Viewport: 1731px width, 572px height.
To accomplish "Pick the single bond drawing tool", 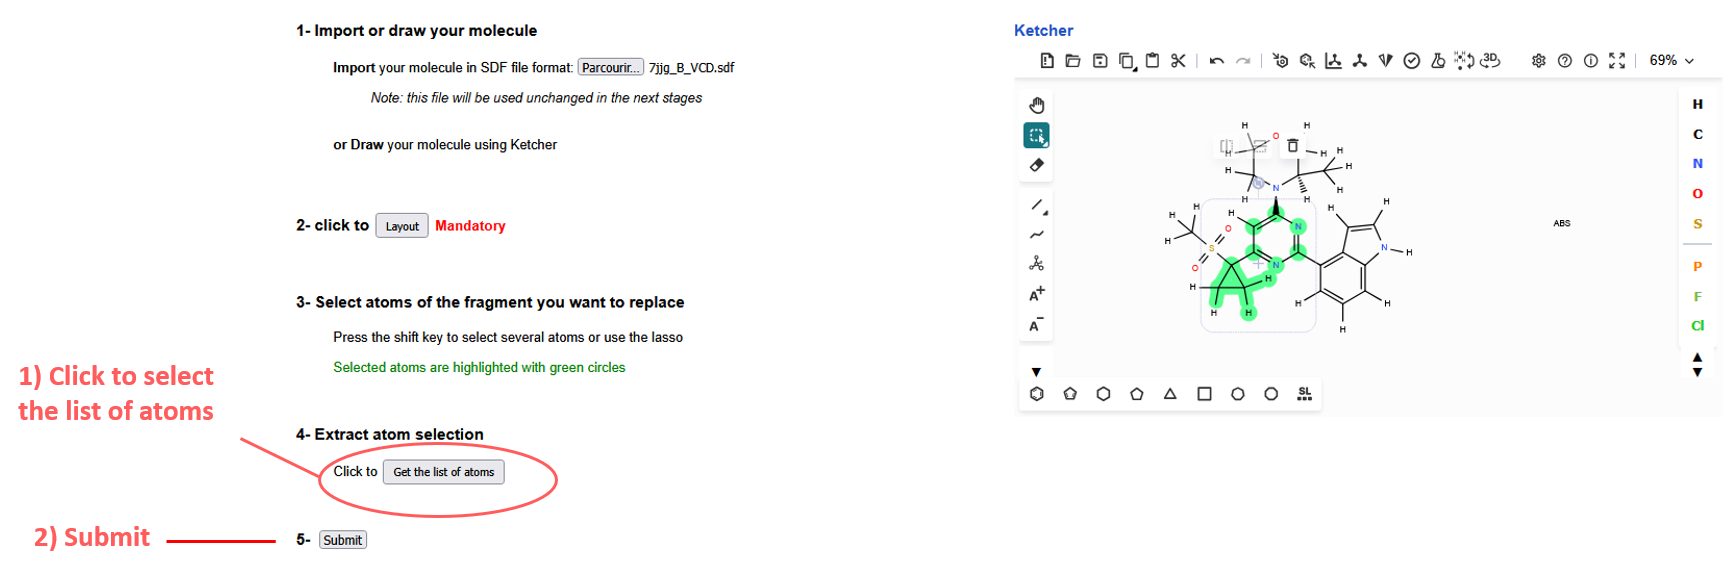I will [1037, 205].
